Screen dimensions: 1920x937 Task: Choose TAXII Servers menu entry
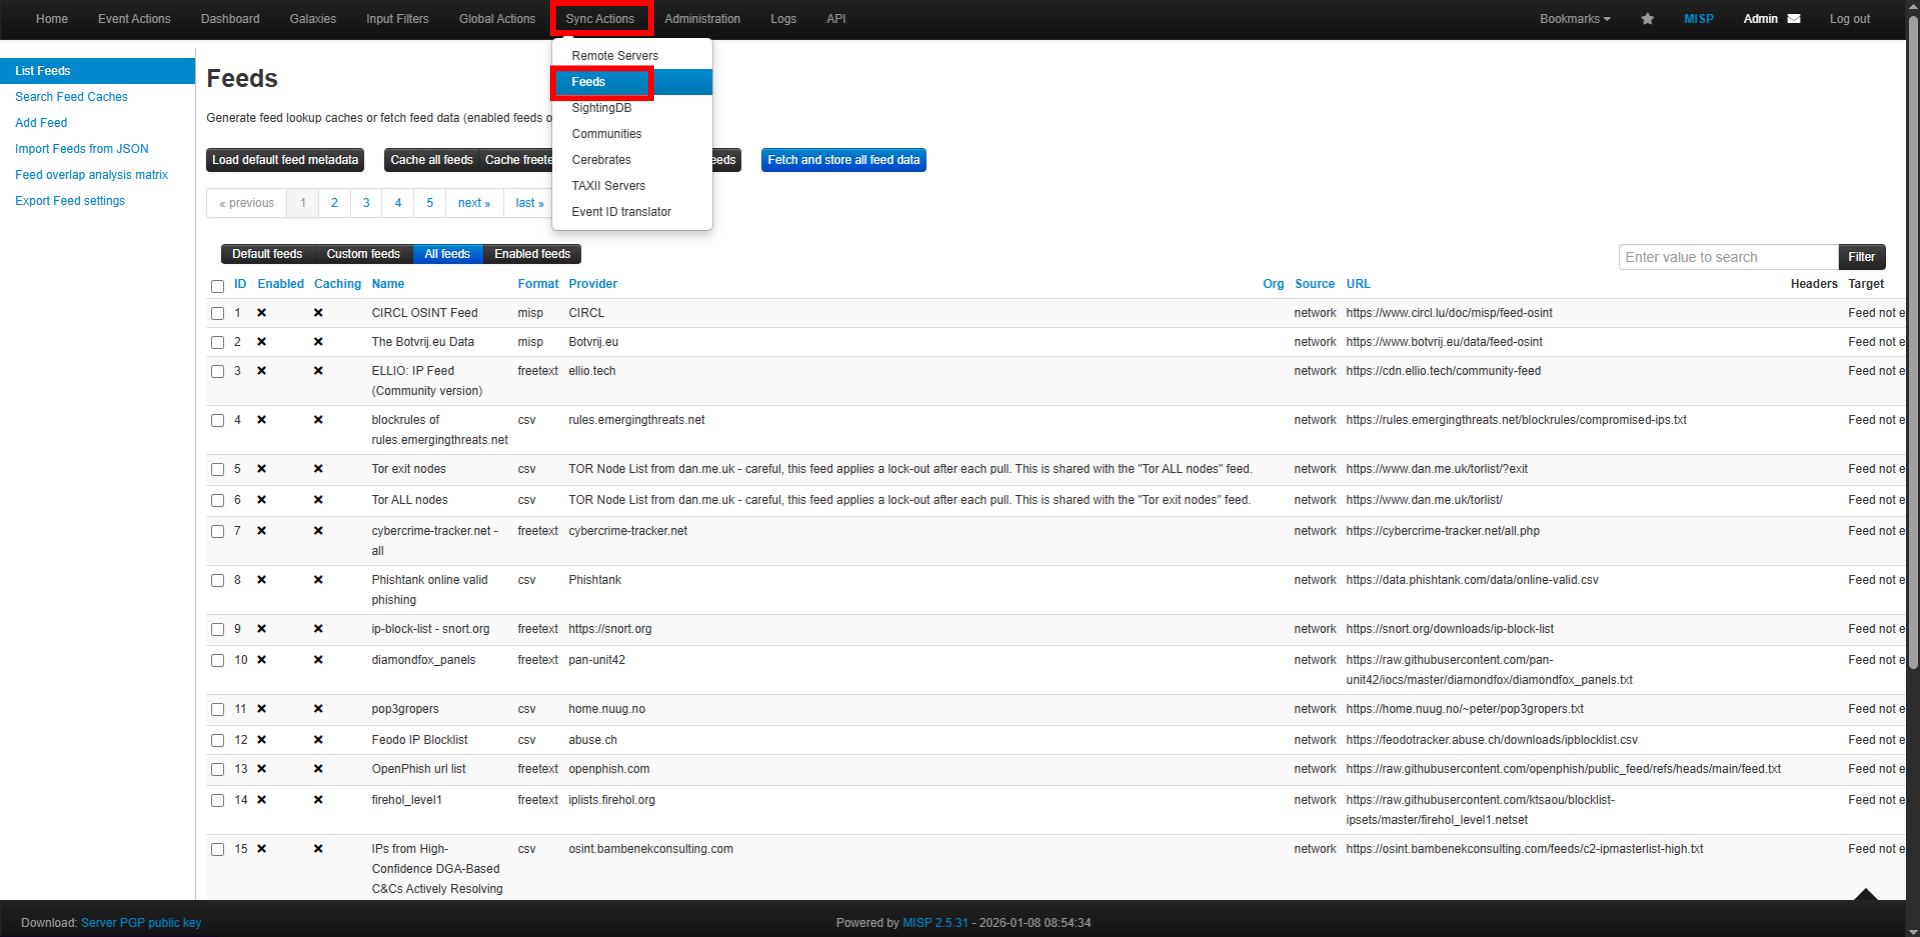tap(632, 186)
